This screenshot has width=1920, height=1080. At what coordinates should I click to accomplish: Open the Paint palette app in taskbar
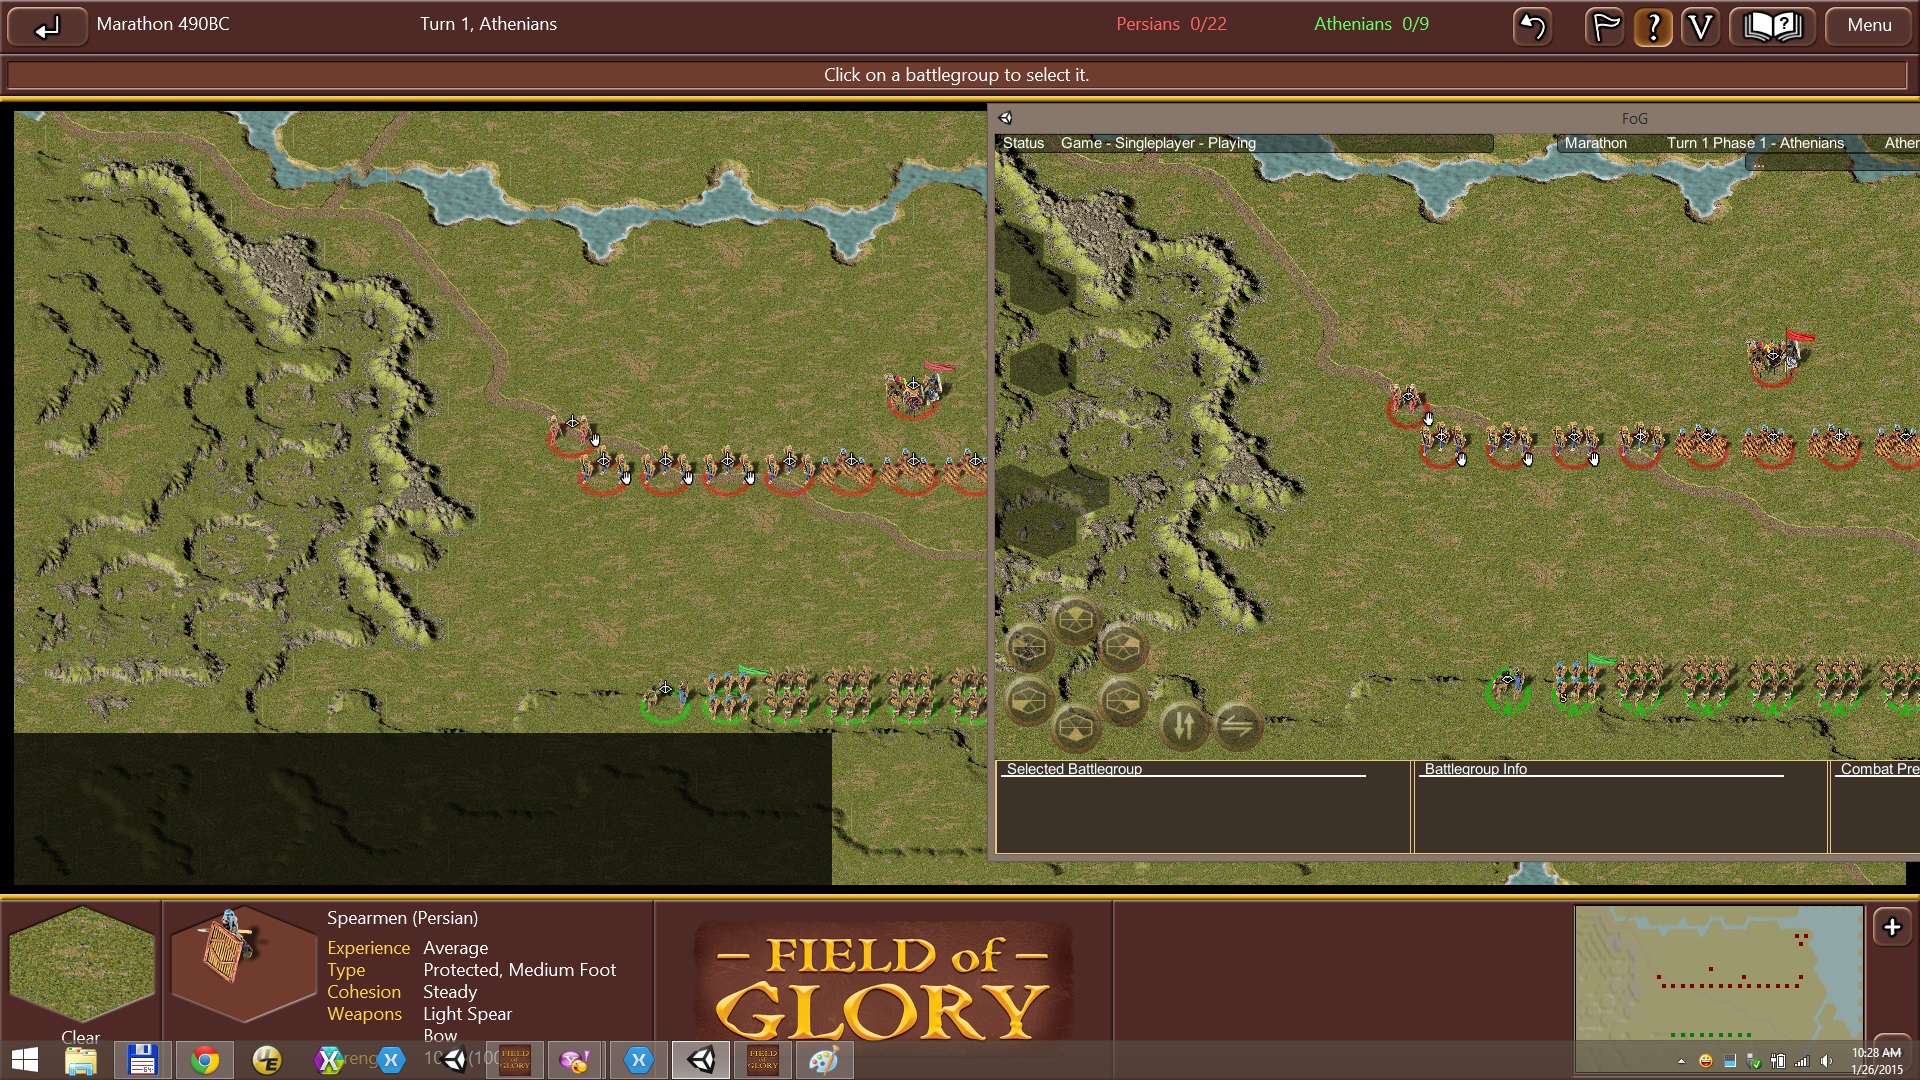(824, 1060)
